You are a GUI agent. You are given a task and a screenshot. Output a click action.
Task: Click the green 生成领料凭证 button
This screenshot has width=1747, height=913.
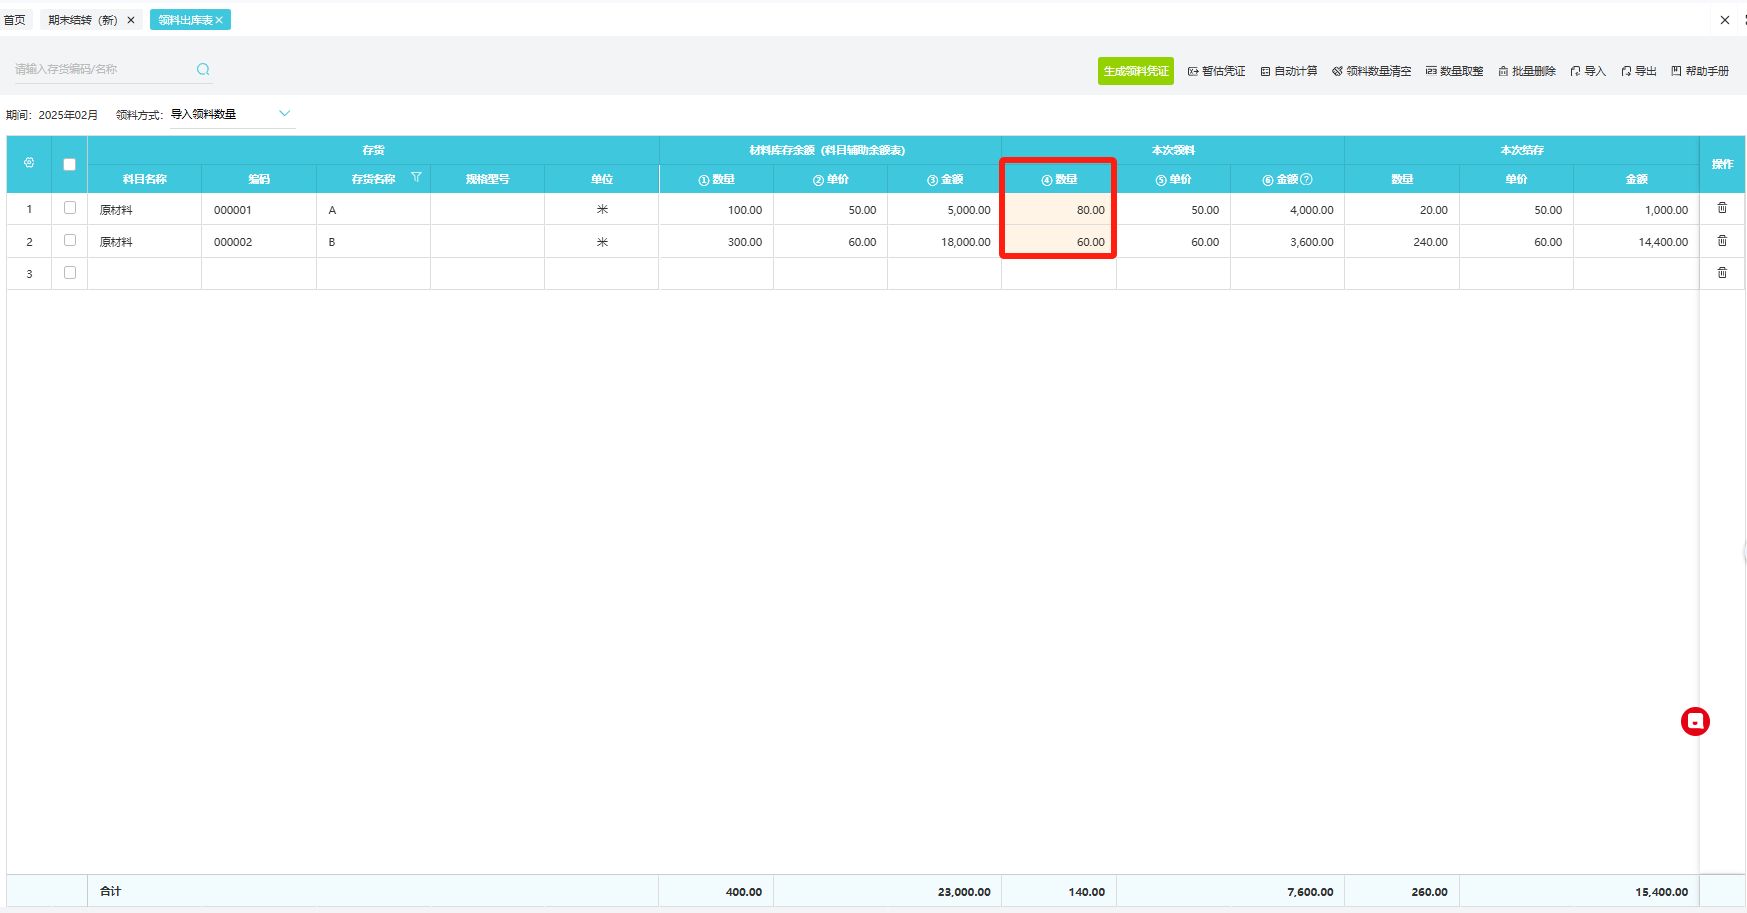tap(1135, 71)
